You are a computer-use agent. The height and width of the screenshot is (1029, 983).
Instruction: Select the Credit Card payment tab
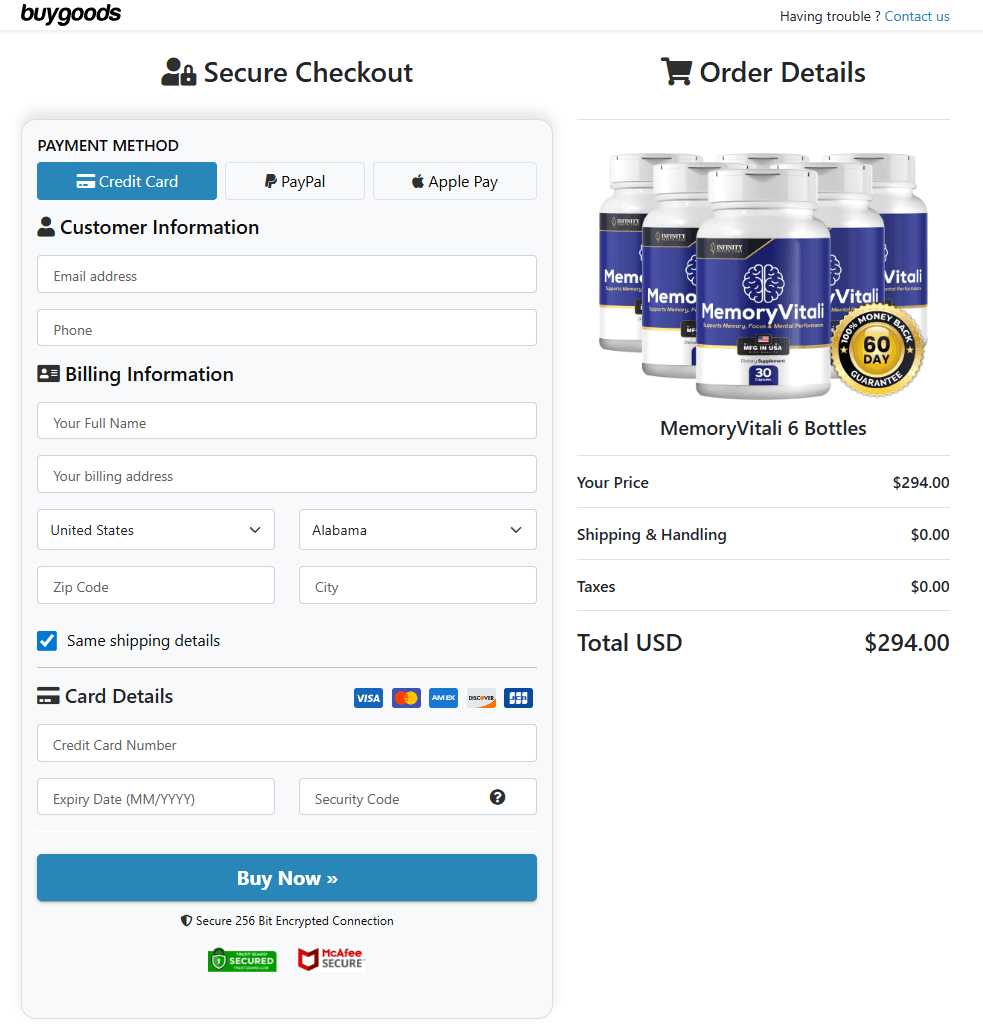pyautogui.click(x=126, y=181)
